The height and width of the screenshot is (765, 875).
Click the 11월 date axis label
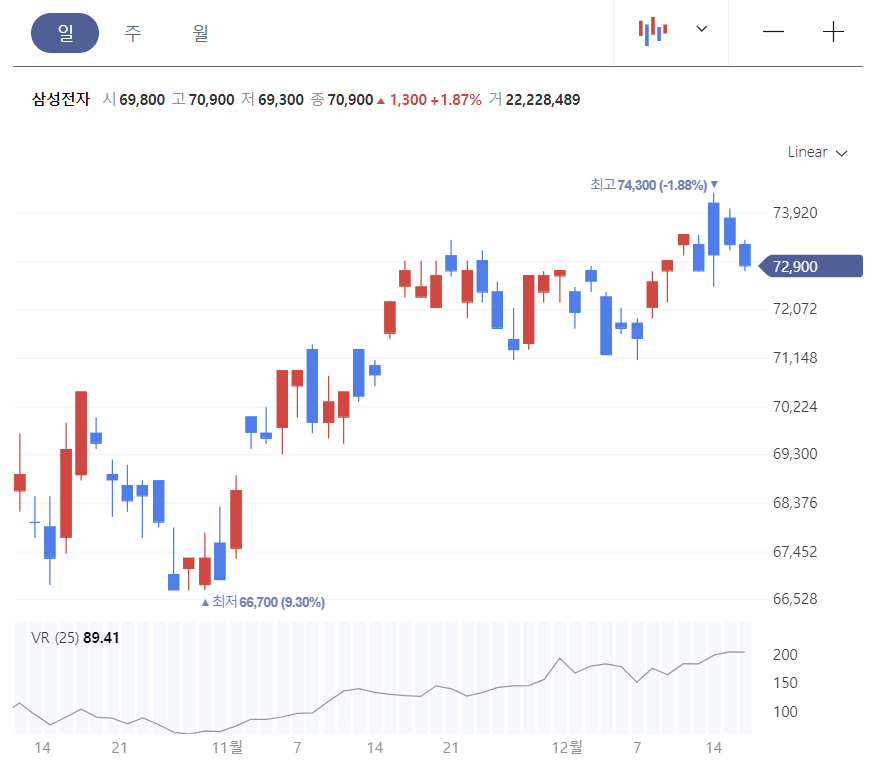(x=227, y=747)
